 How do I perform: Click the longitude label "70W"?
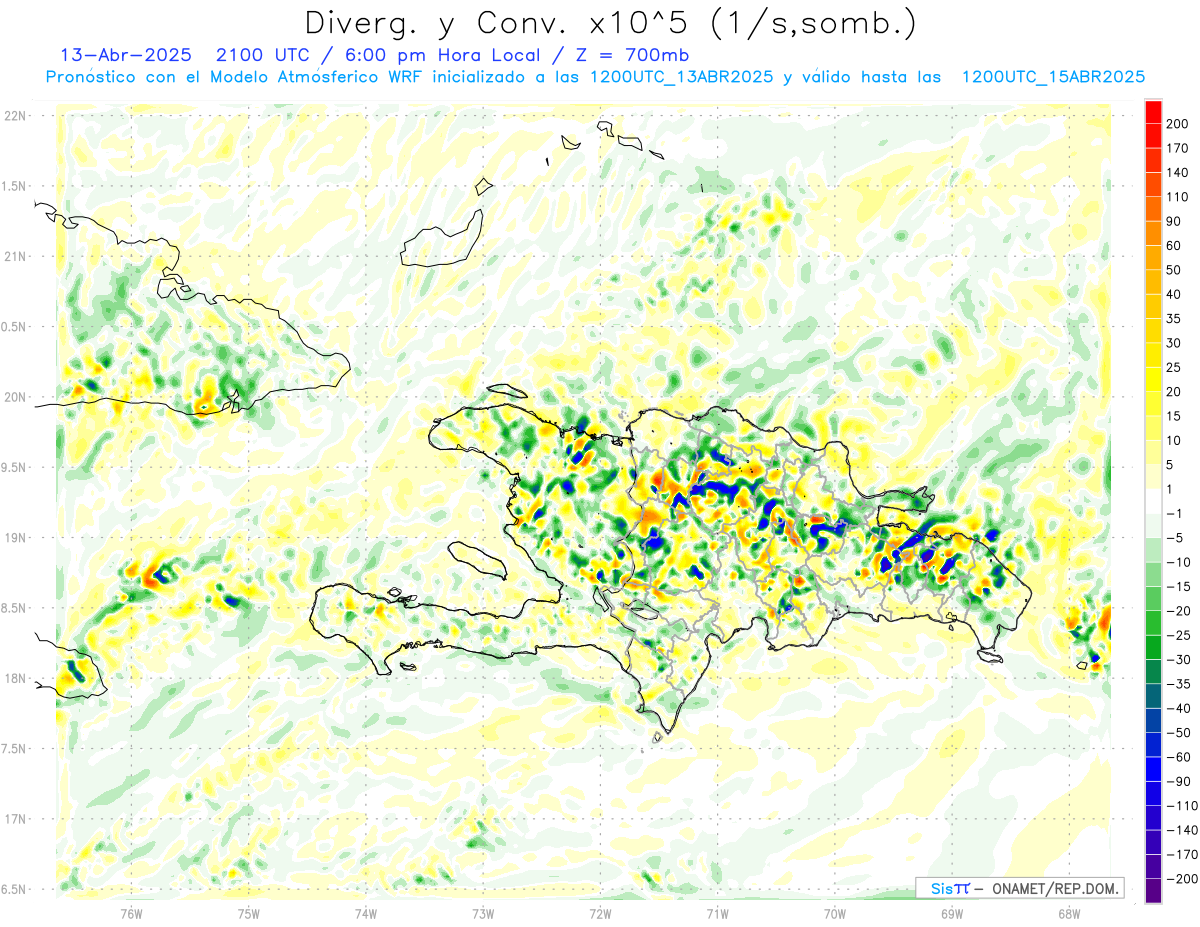click(x=835, y=913)
